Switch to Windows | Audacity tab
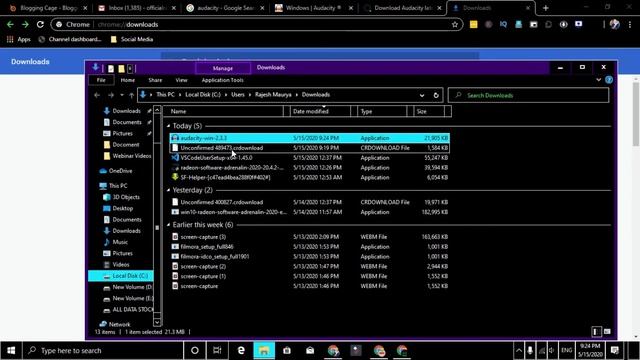The image size is (640, 360). click(x=313, y=8)
